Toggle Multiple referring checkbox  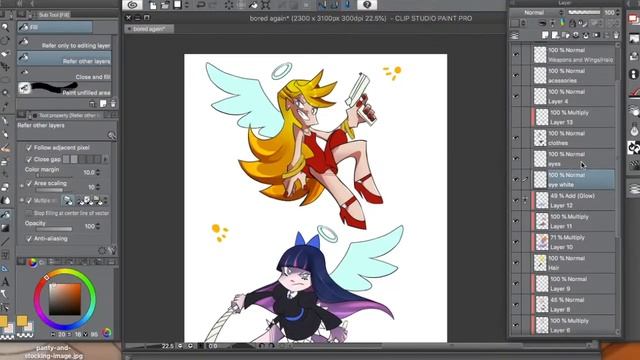coord(29,200)
